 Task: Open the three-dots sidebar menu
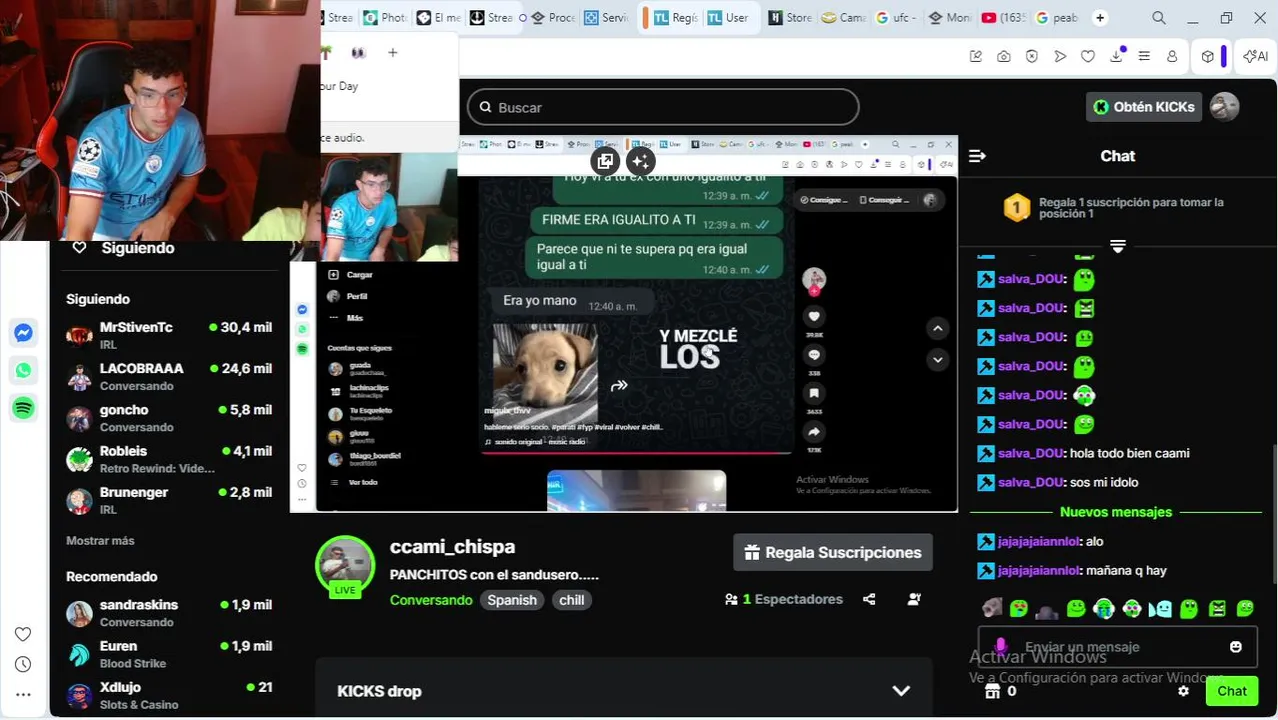coord(23,694)
